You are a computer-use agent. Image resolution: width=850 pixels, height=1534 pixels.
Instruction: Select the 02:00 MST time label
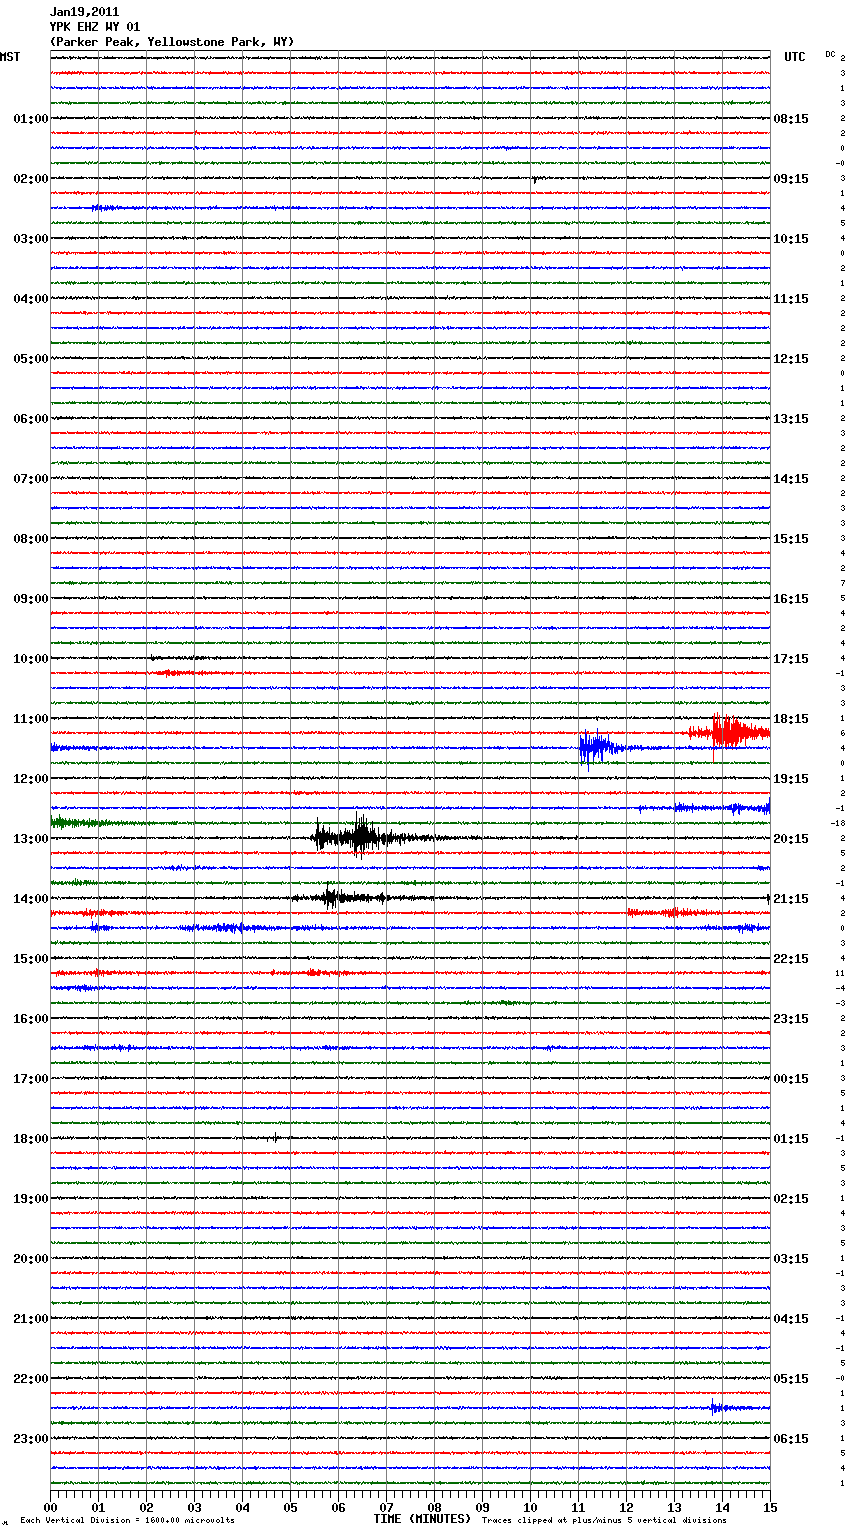30,179
